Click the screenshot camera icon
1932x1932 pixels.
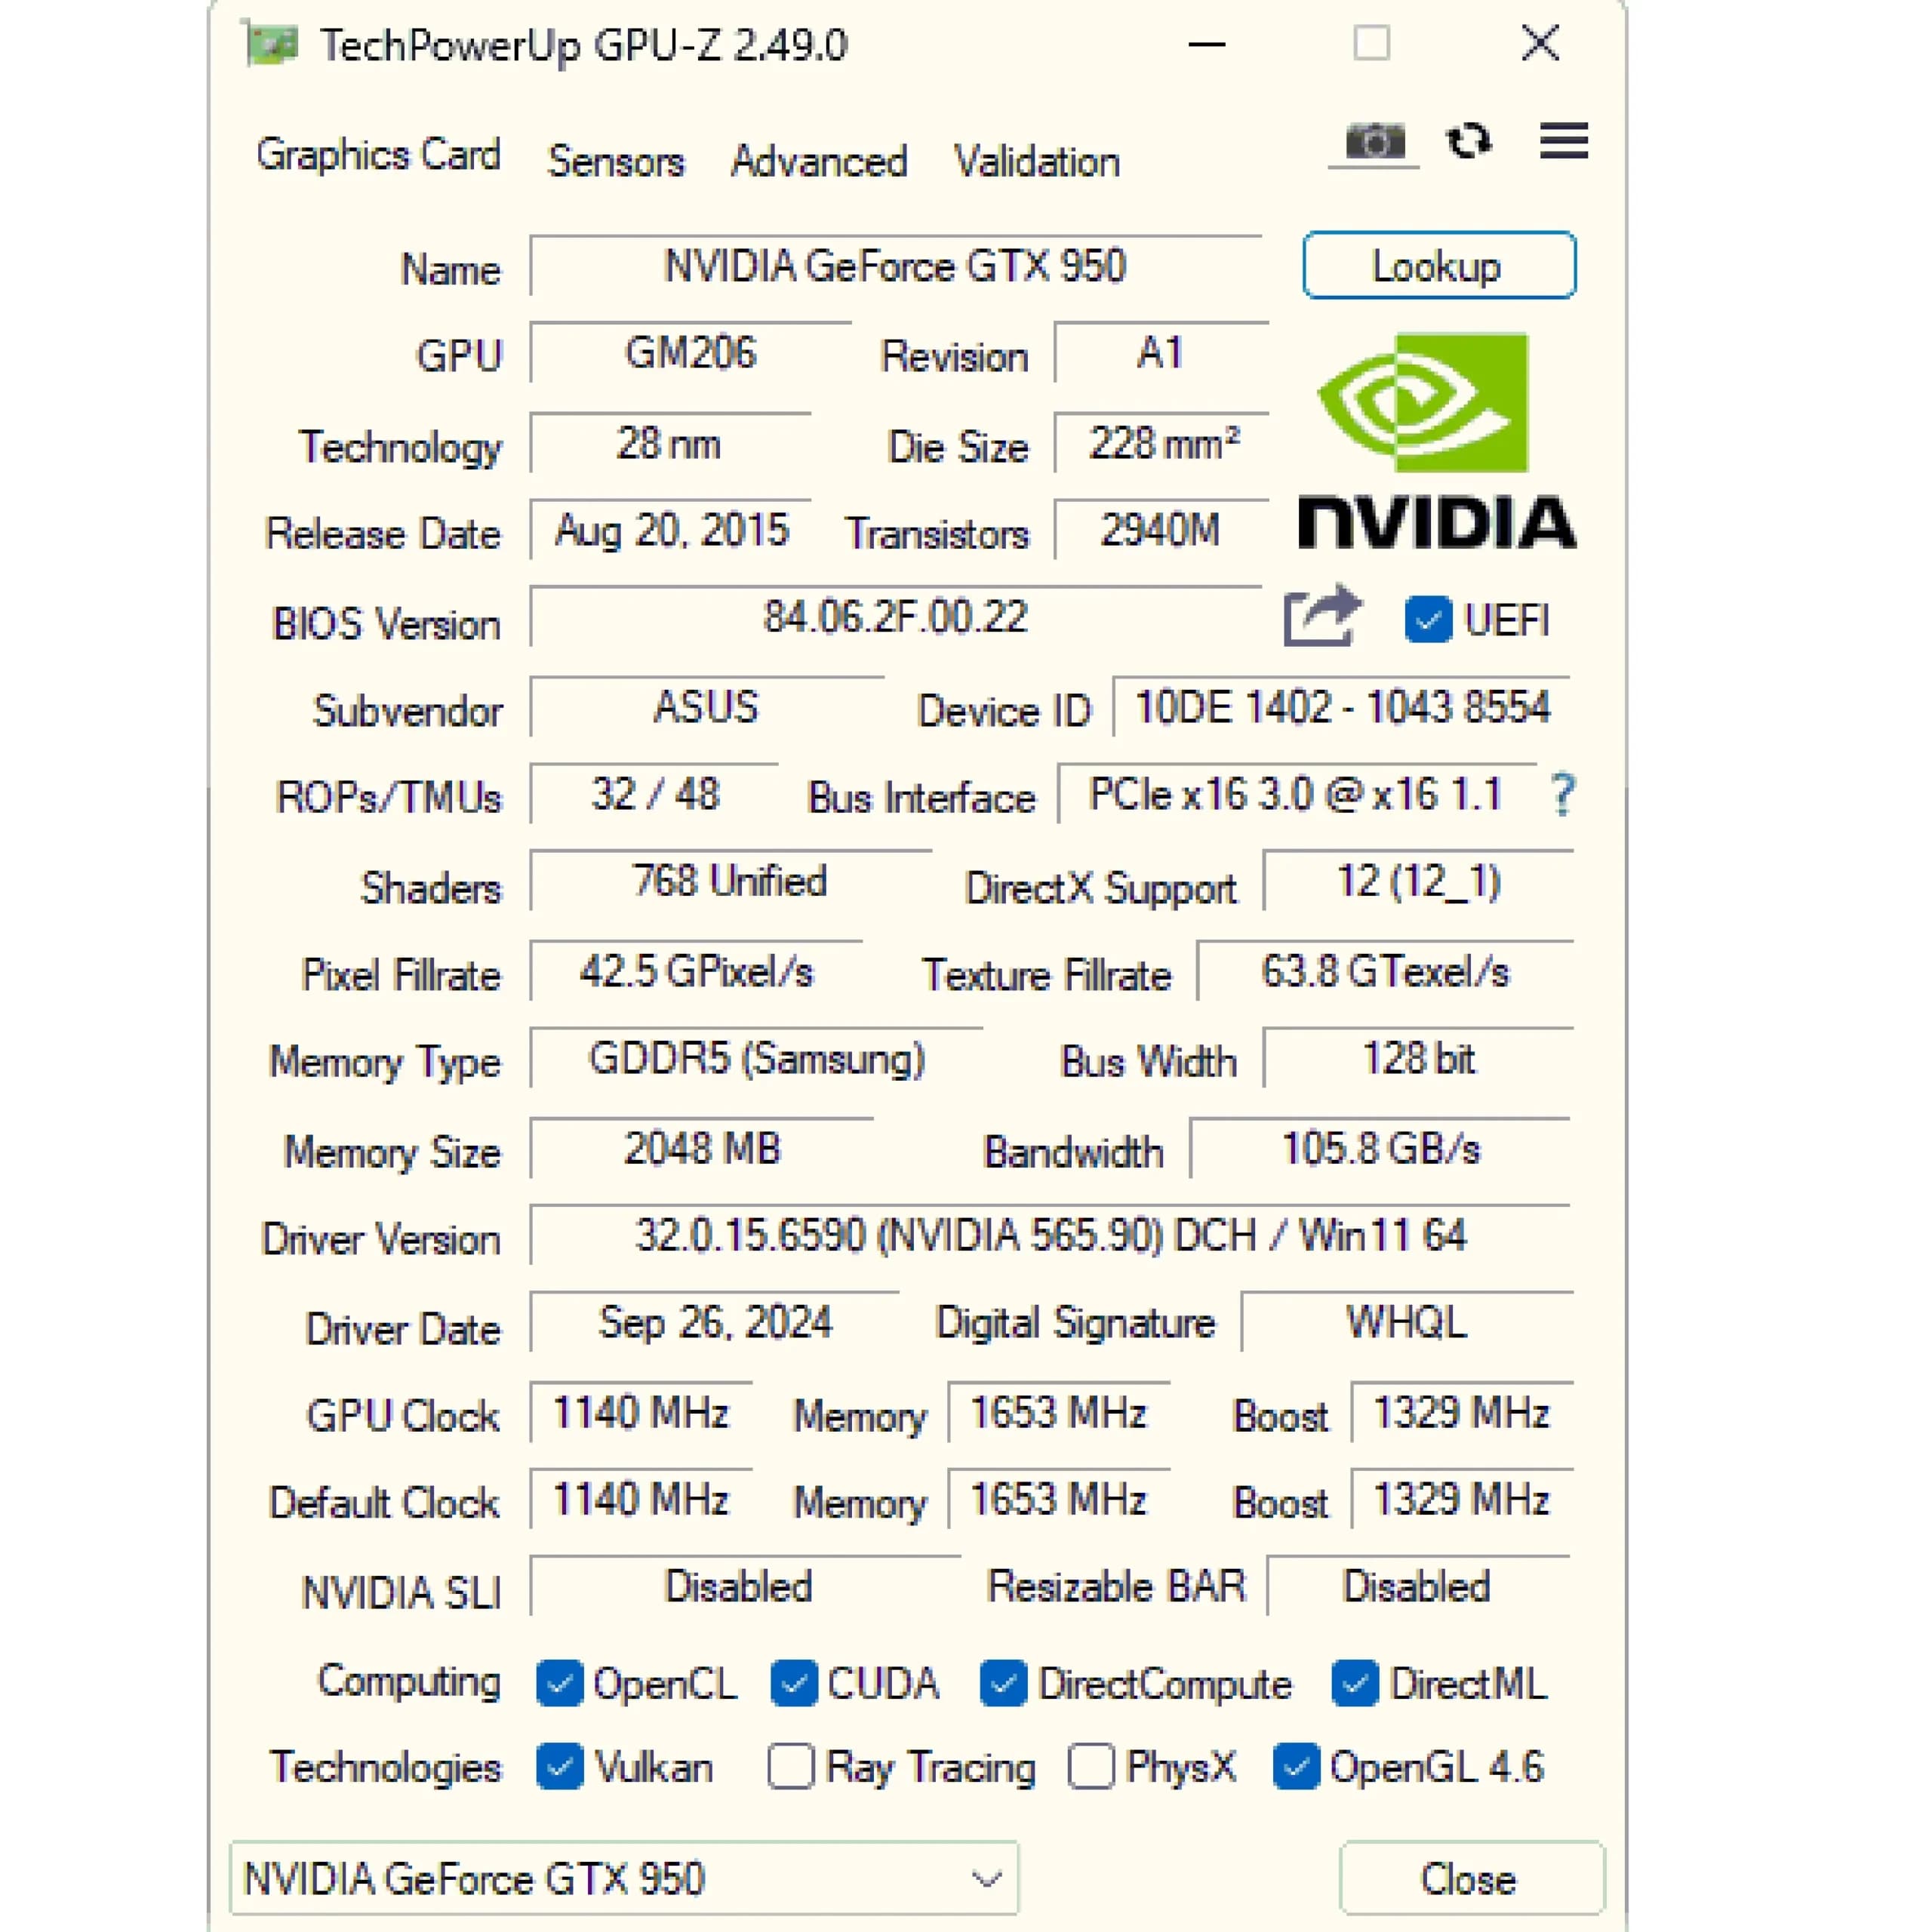click(x=1375, y=142)
